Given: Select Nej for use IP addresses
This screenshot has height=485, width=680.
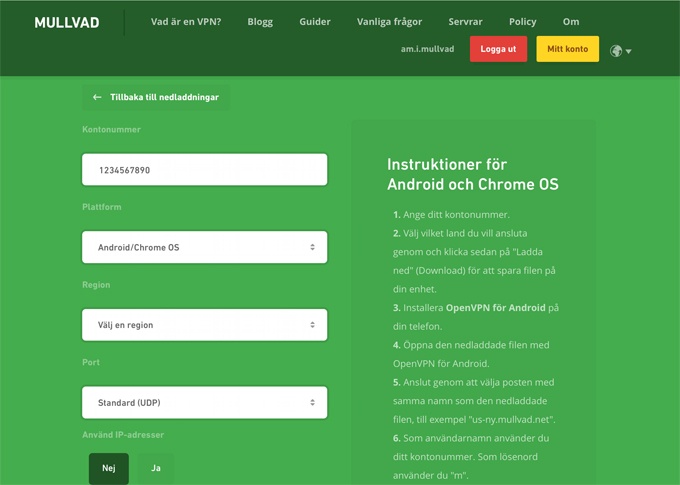Looking at the screenshot, I should pos(108,468).
